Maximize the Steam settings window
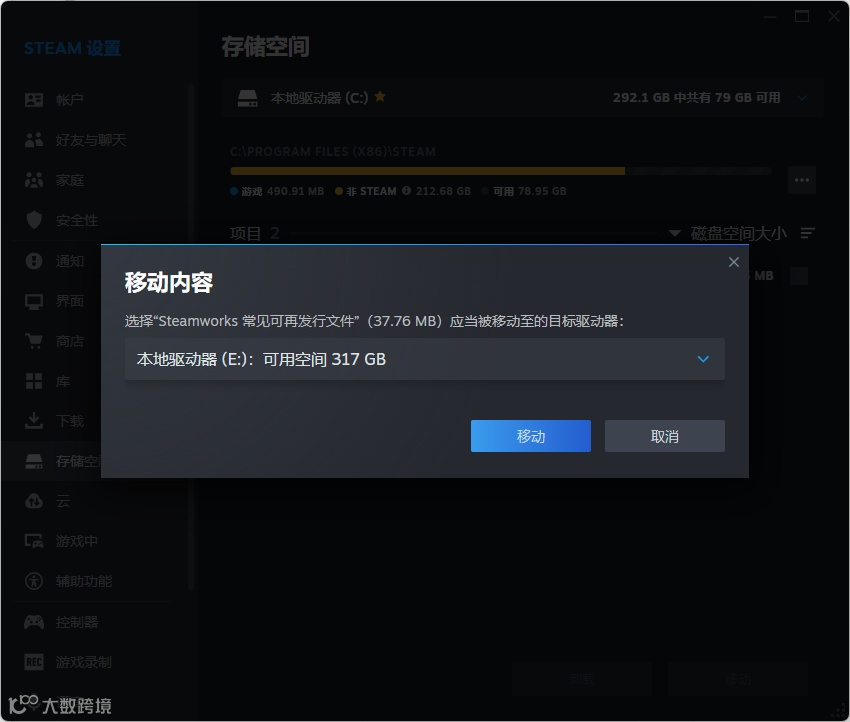This screenshot has width=850, height=722. pyautogui.click(x=802, y=16)
